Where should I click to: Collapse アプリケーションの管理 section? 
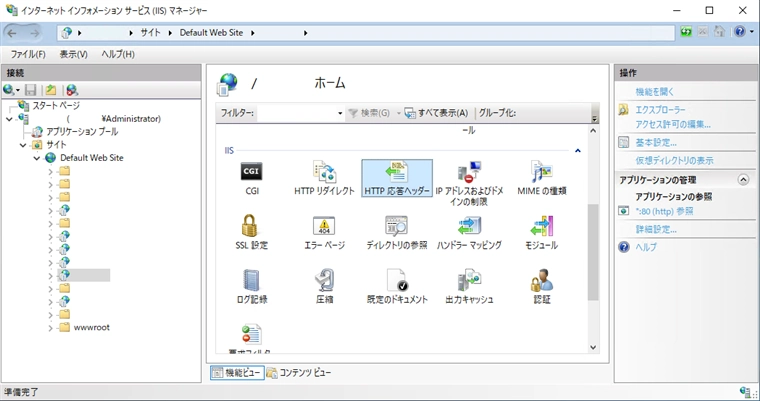click(743, 180)
